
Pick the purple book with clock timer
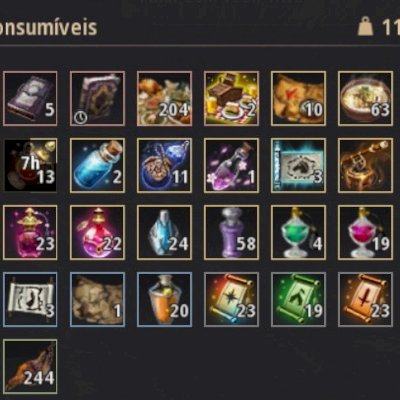(97, 98)
